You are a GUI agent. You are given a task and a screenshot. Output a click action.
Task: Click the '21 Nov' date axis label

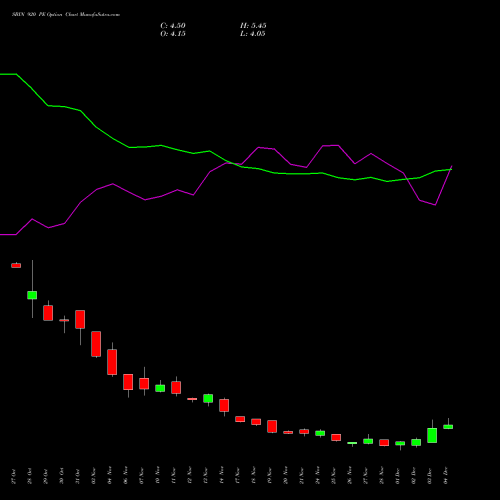point(302,476)
